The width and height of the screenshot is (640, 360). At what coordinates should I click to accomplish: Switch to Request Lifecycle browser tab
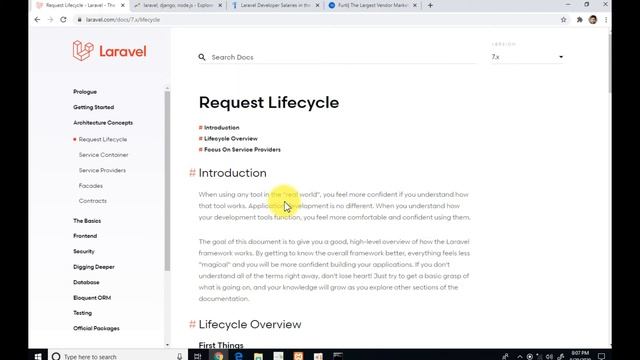[x=80, y=5]
